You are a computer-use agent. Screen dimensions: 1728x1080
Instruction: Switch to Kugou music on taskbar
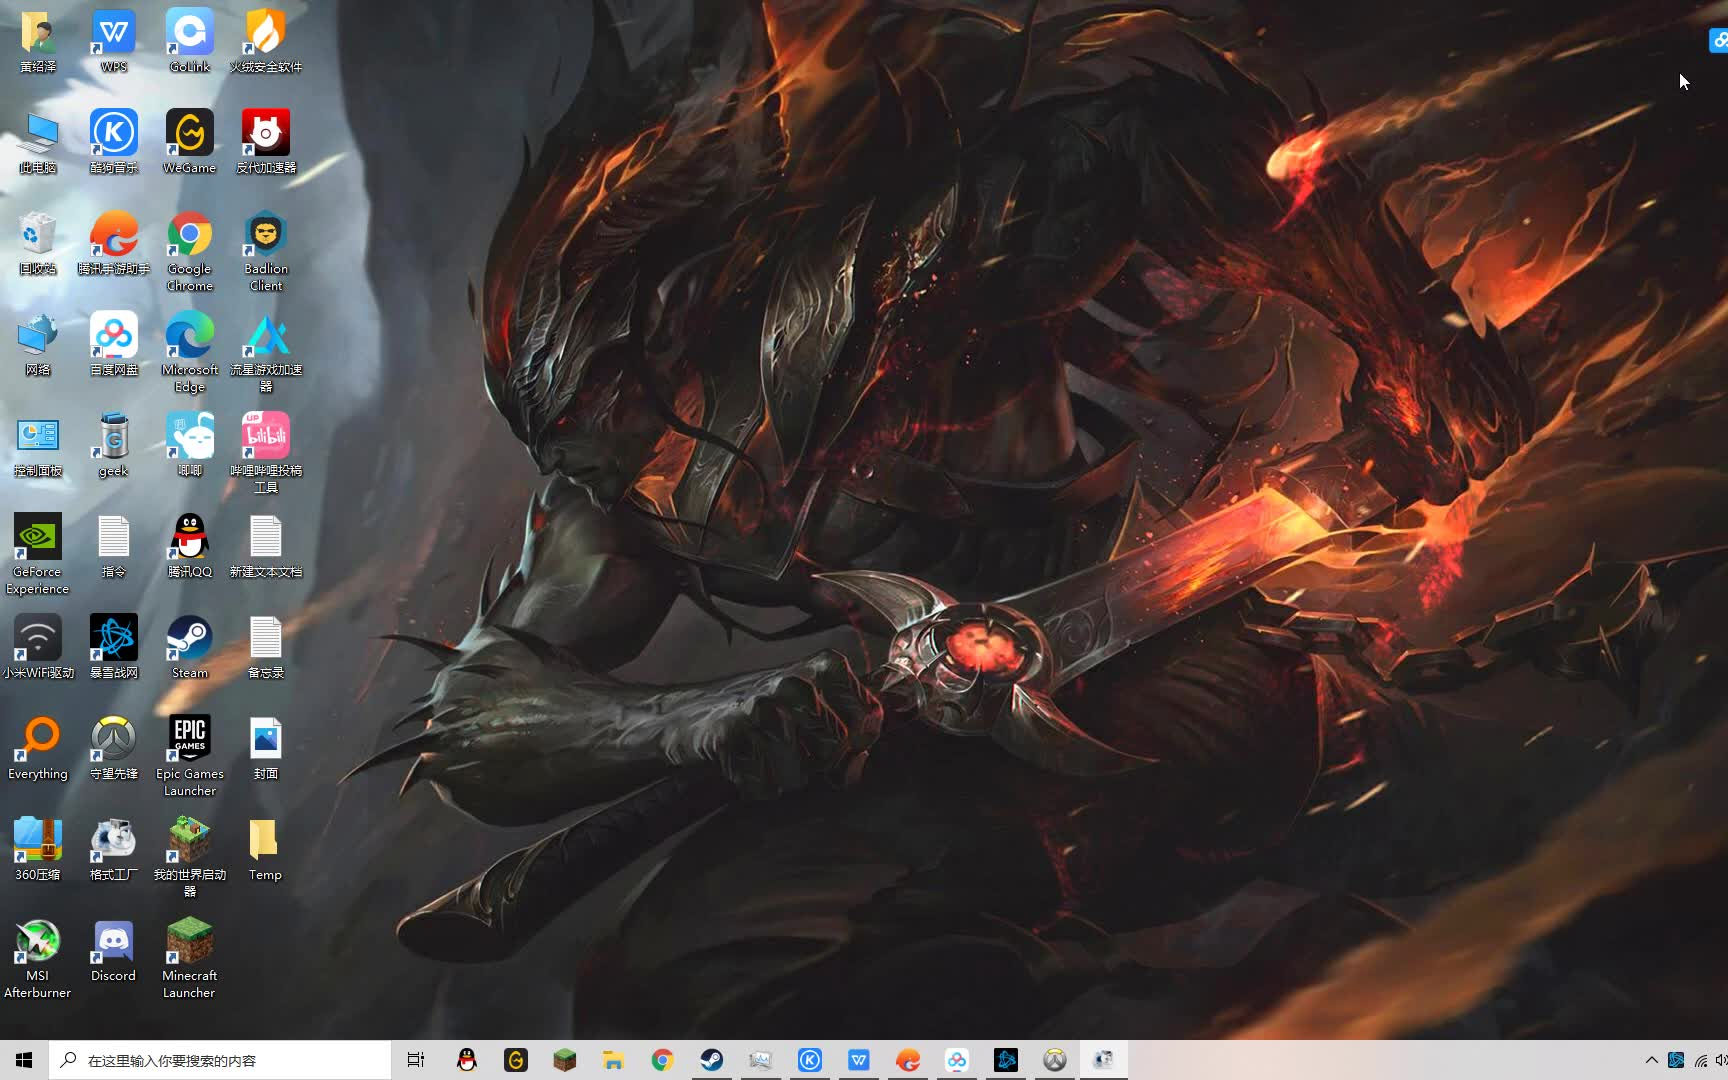point(810,1060)
